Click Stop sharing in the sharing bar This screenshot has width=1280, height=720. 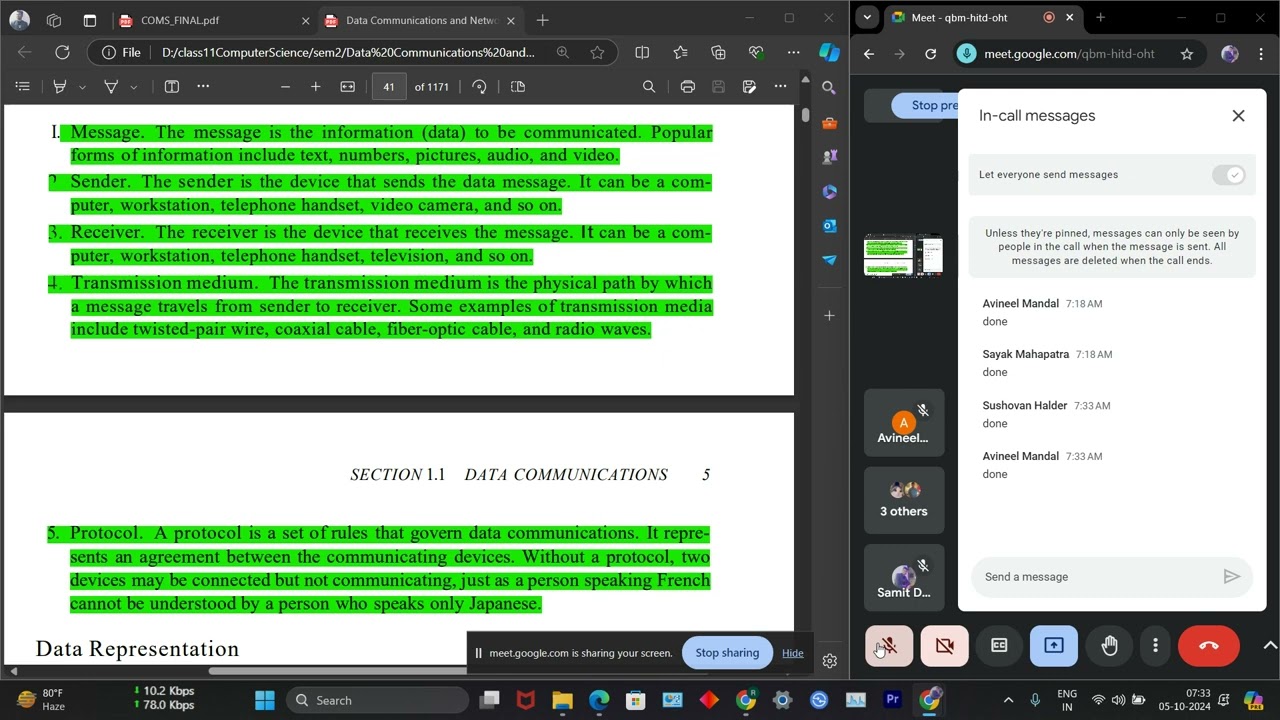pyautogui.click(x=727, y=653)
